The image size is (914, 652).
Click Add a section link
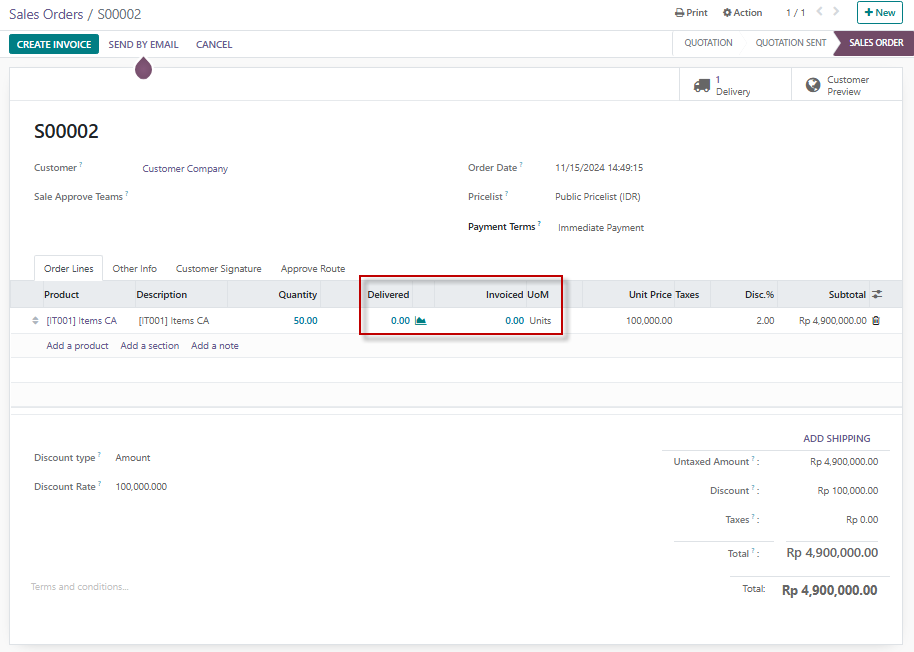[x=149, y=346]
